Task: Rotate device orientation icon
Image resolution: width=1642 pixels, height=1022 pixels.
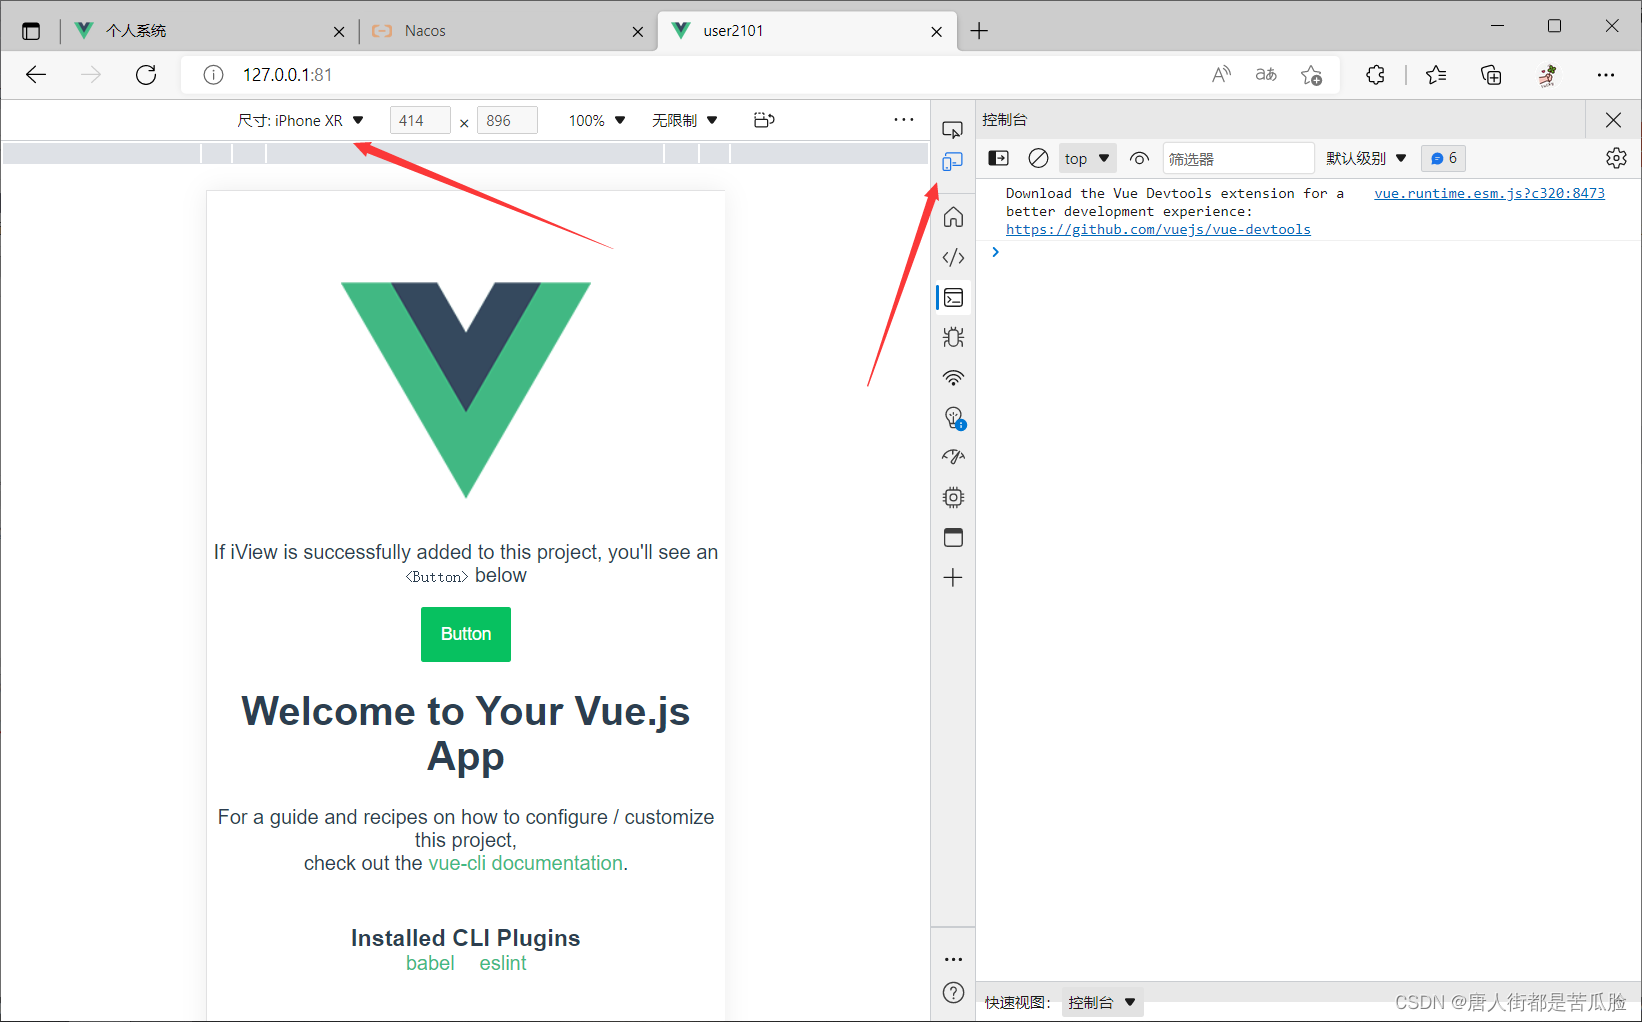Action: (764, 120)
